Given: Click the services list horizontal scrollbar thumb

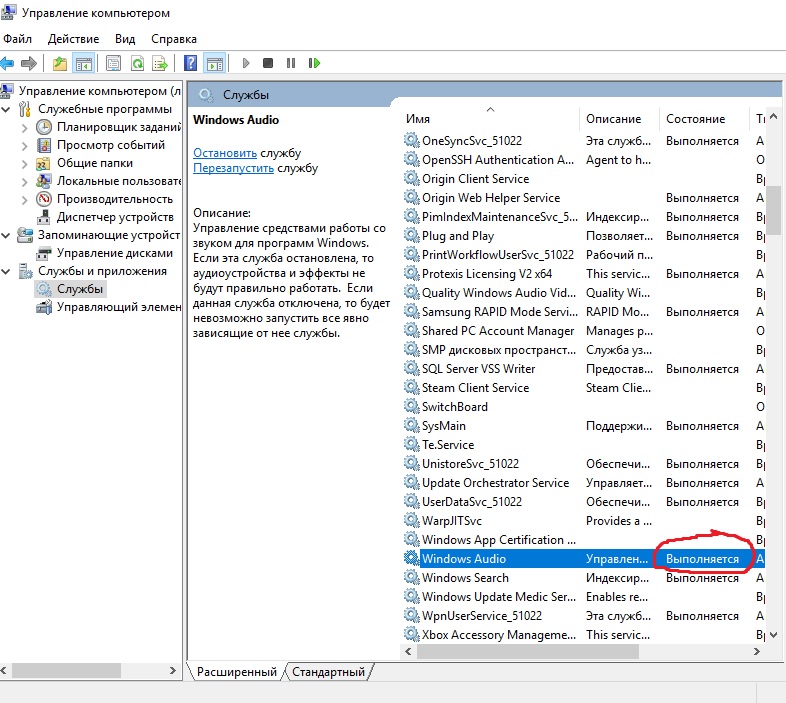Looking at the screenshot, I should [527, 651].
